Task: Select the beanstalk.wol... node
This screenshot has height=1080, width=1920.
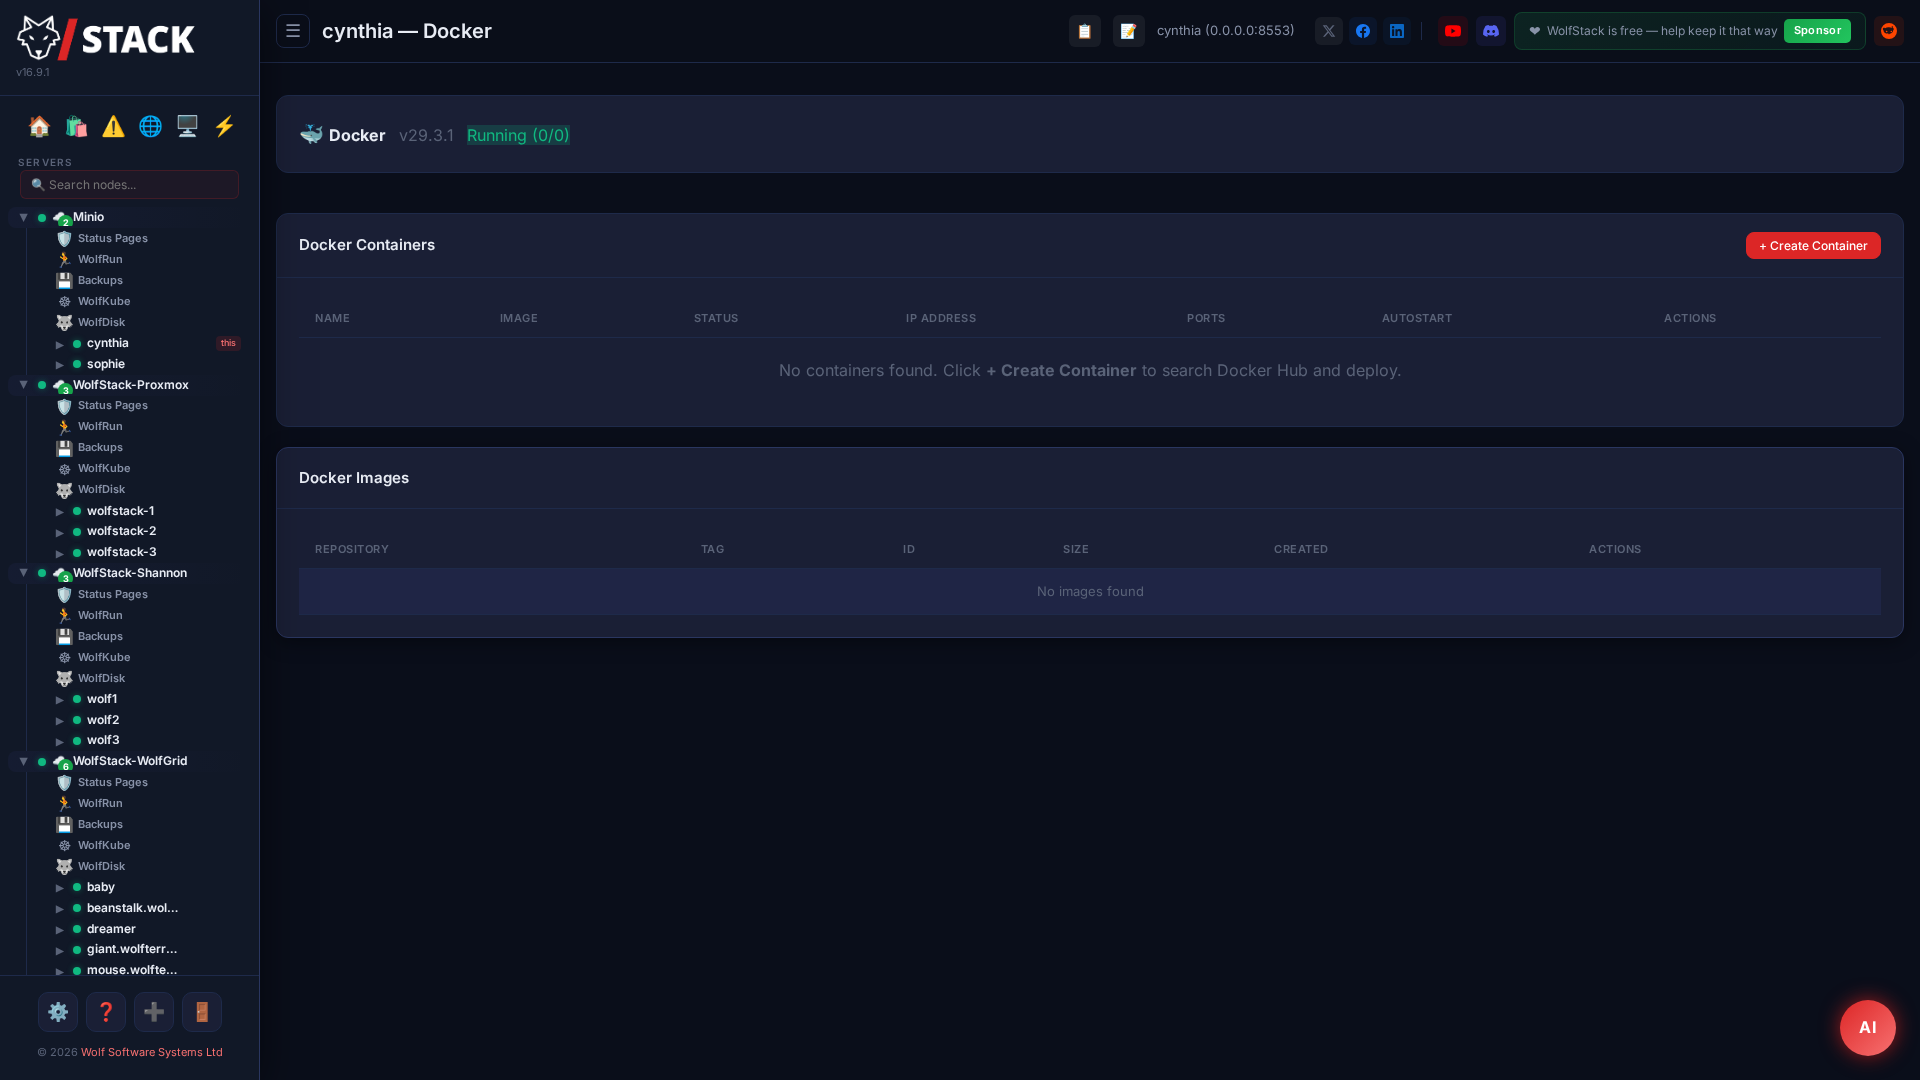Action: 132,908
